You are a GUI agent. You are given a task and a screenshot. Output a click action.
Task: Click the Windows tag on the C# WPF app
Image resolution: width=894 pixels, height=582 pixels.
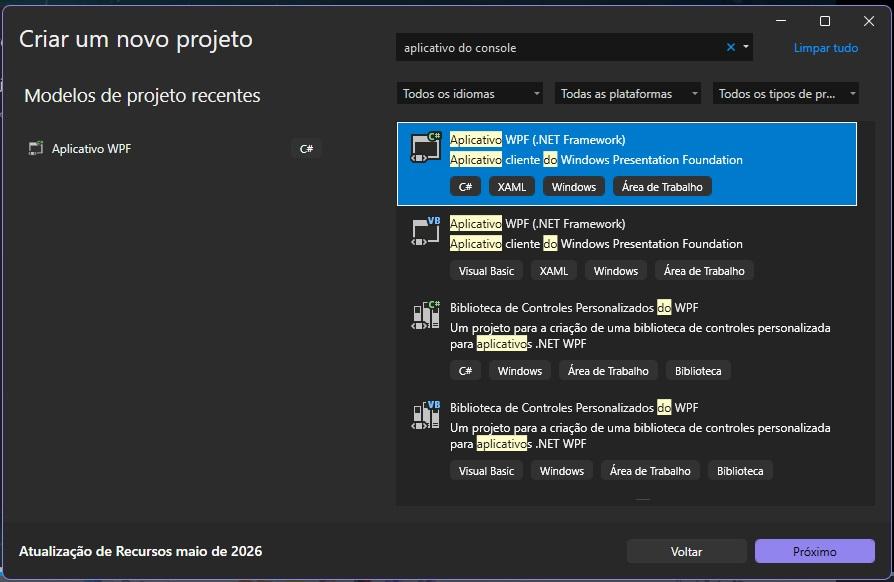click(x=574, y=186)
